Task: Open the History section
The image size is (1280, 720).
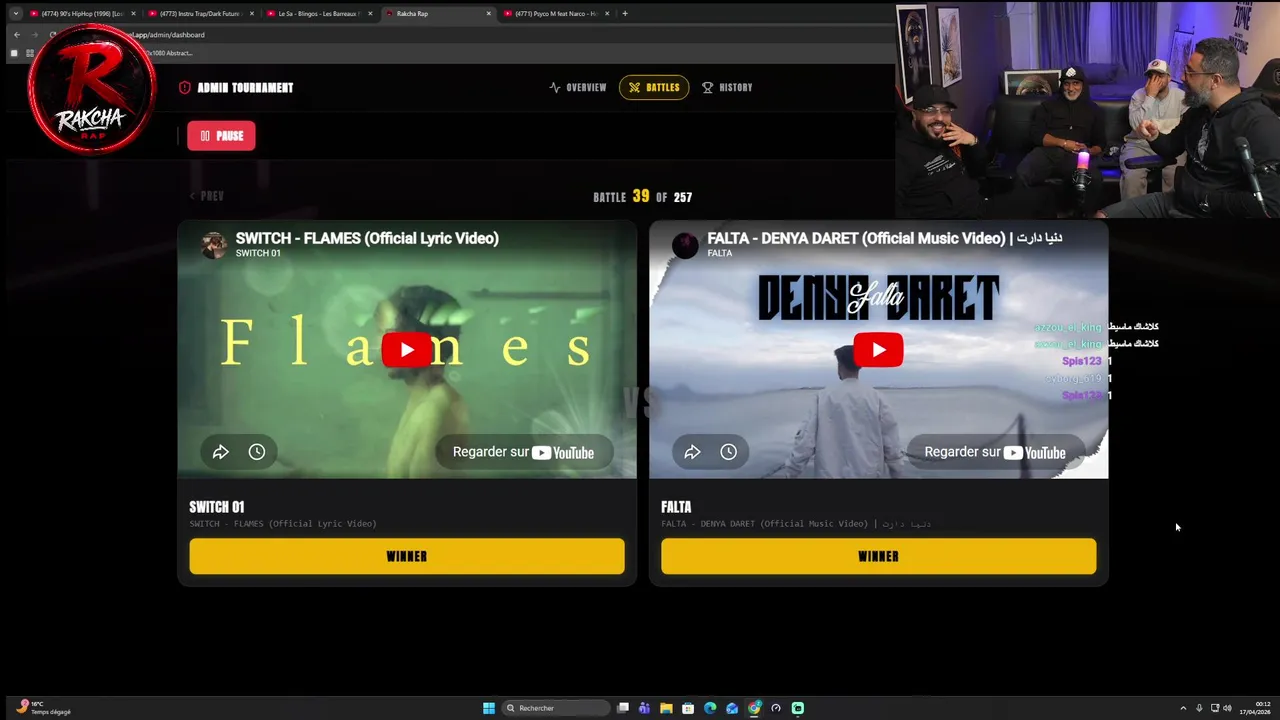Action: [727, 88]
